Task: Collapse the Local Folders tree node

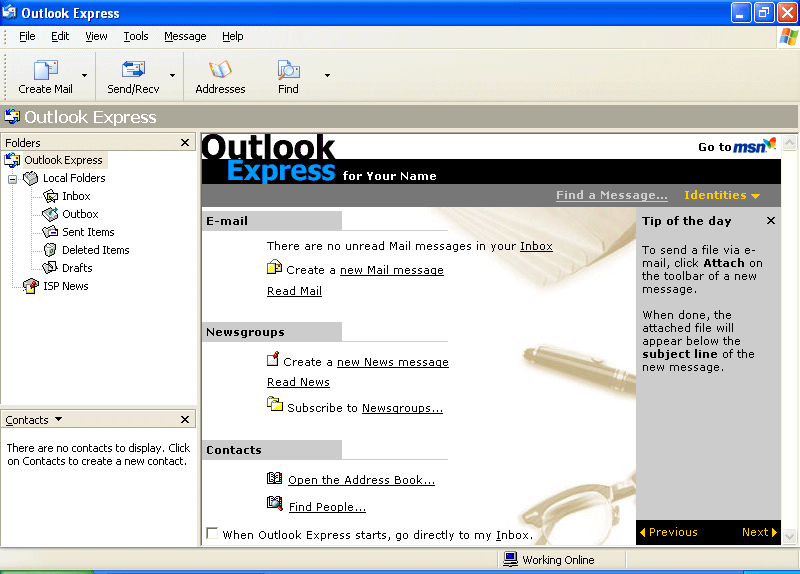Action: (13, 178)
